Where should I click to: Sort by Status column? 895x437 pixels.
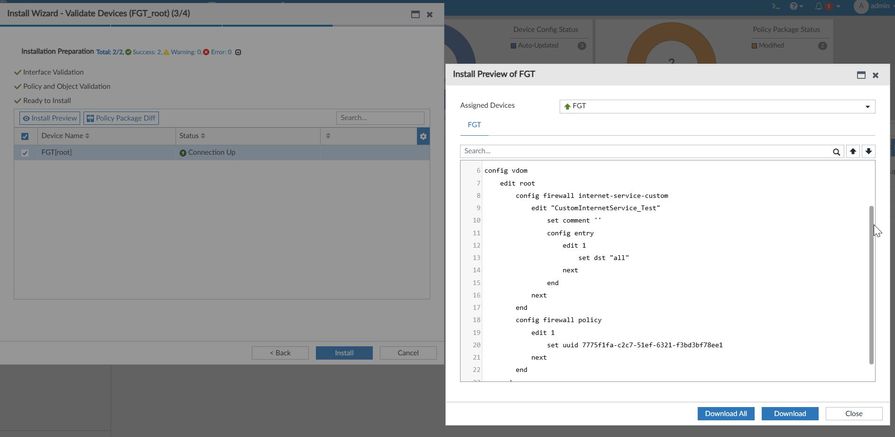[192, 136]
